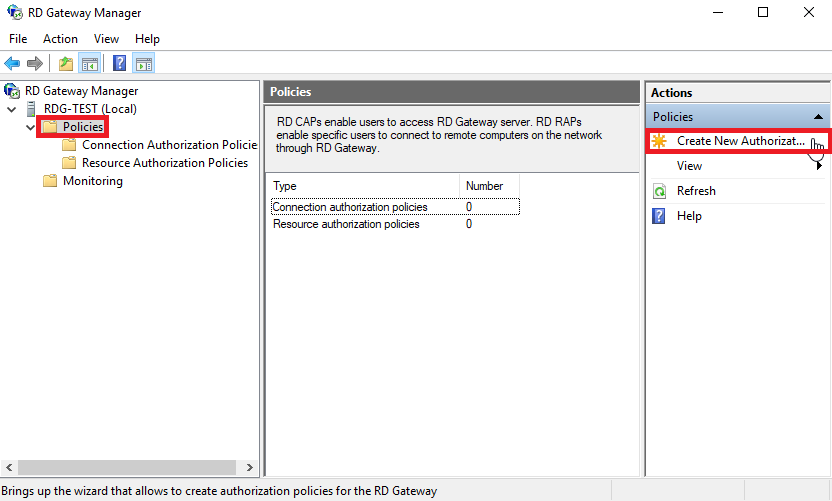Click the Forward arrow toolbar icon
This screenshot has height=501, width=832.
[34, 64]
